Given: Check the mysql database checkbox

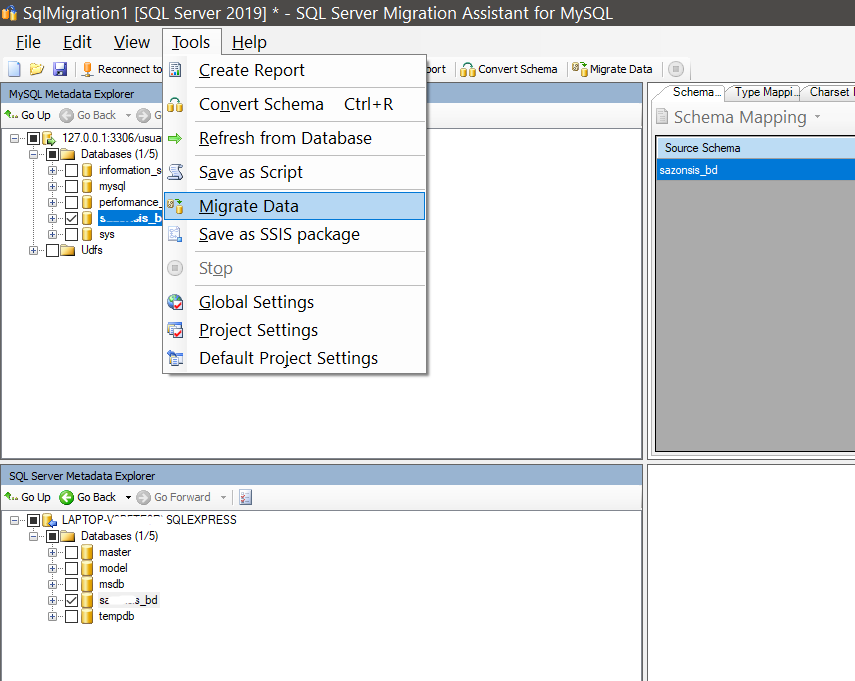Looking at the screenshot, I should click(71, 186).
